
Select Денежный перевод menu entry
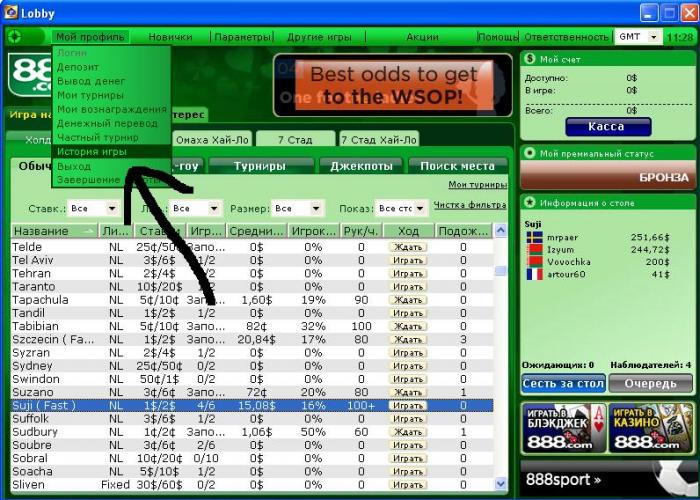tap(112, 123)
